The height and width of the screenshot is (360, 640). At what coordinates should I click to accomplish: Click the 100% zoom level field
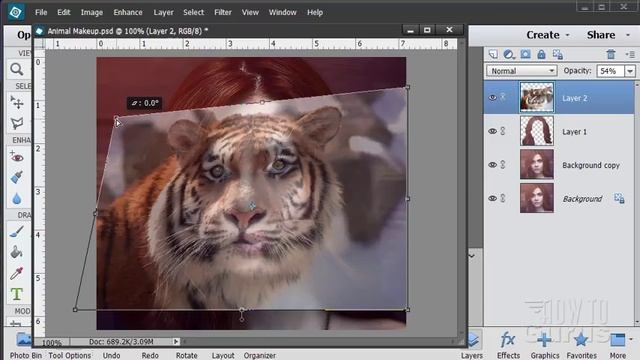coord(52,342)
